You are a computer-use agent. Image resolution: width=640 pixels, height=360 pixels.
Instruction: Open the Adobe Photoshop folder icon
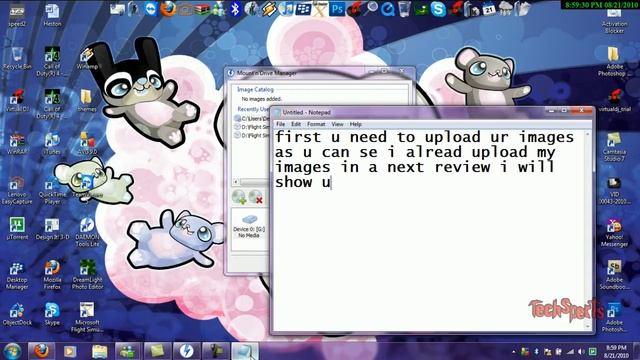(x=614, y=61)
